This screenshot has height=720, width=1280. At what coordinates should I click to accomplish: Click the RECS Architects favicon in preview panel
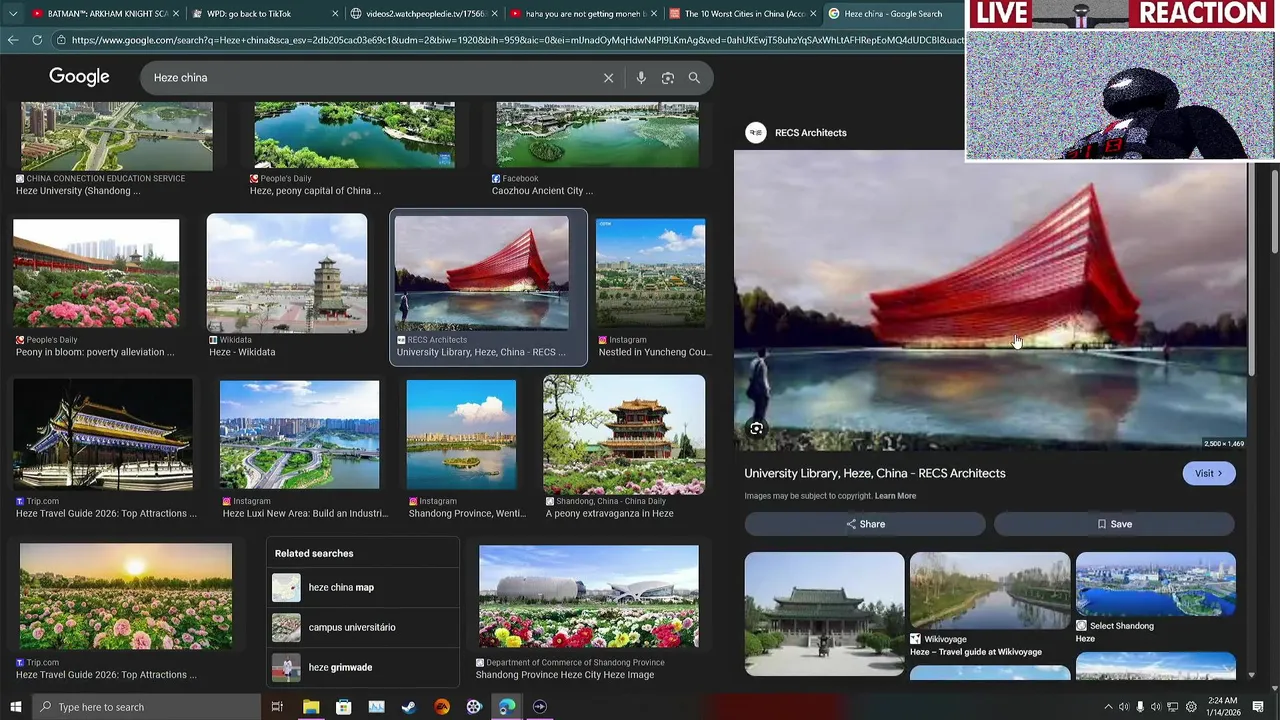[756, 132]
